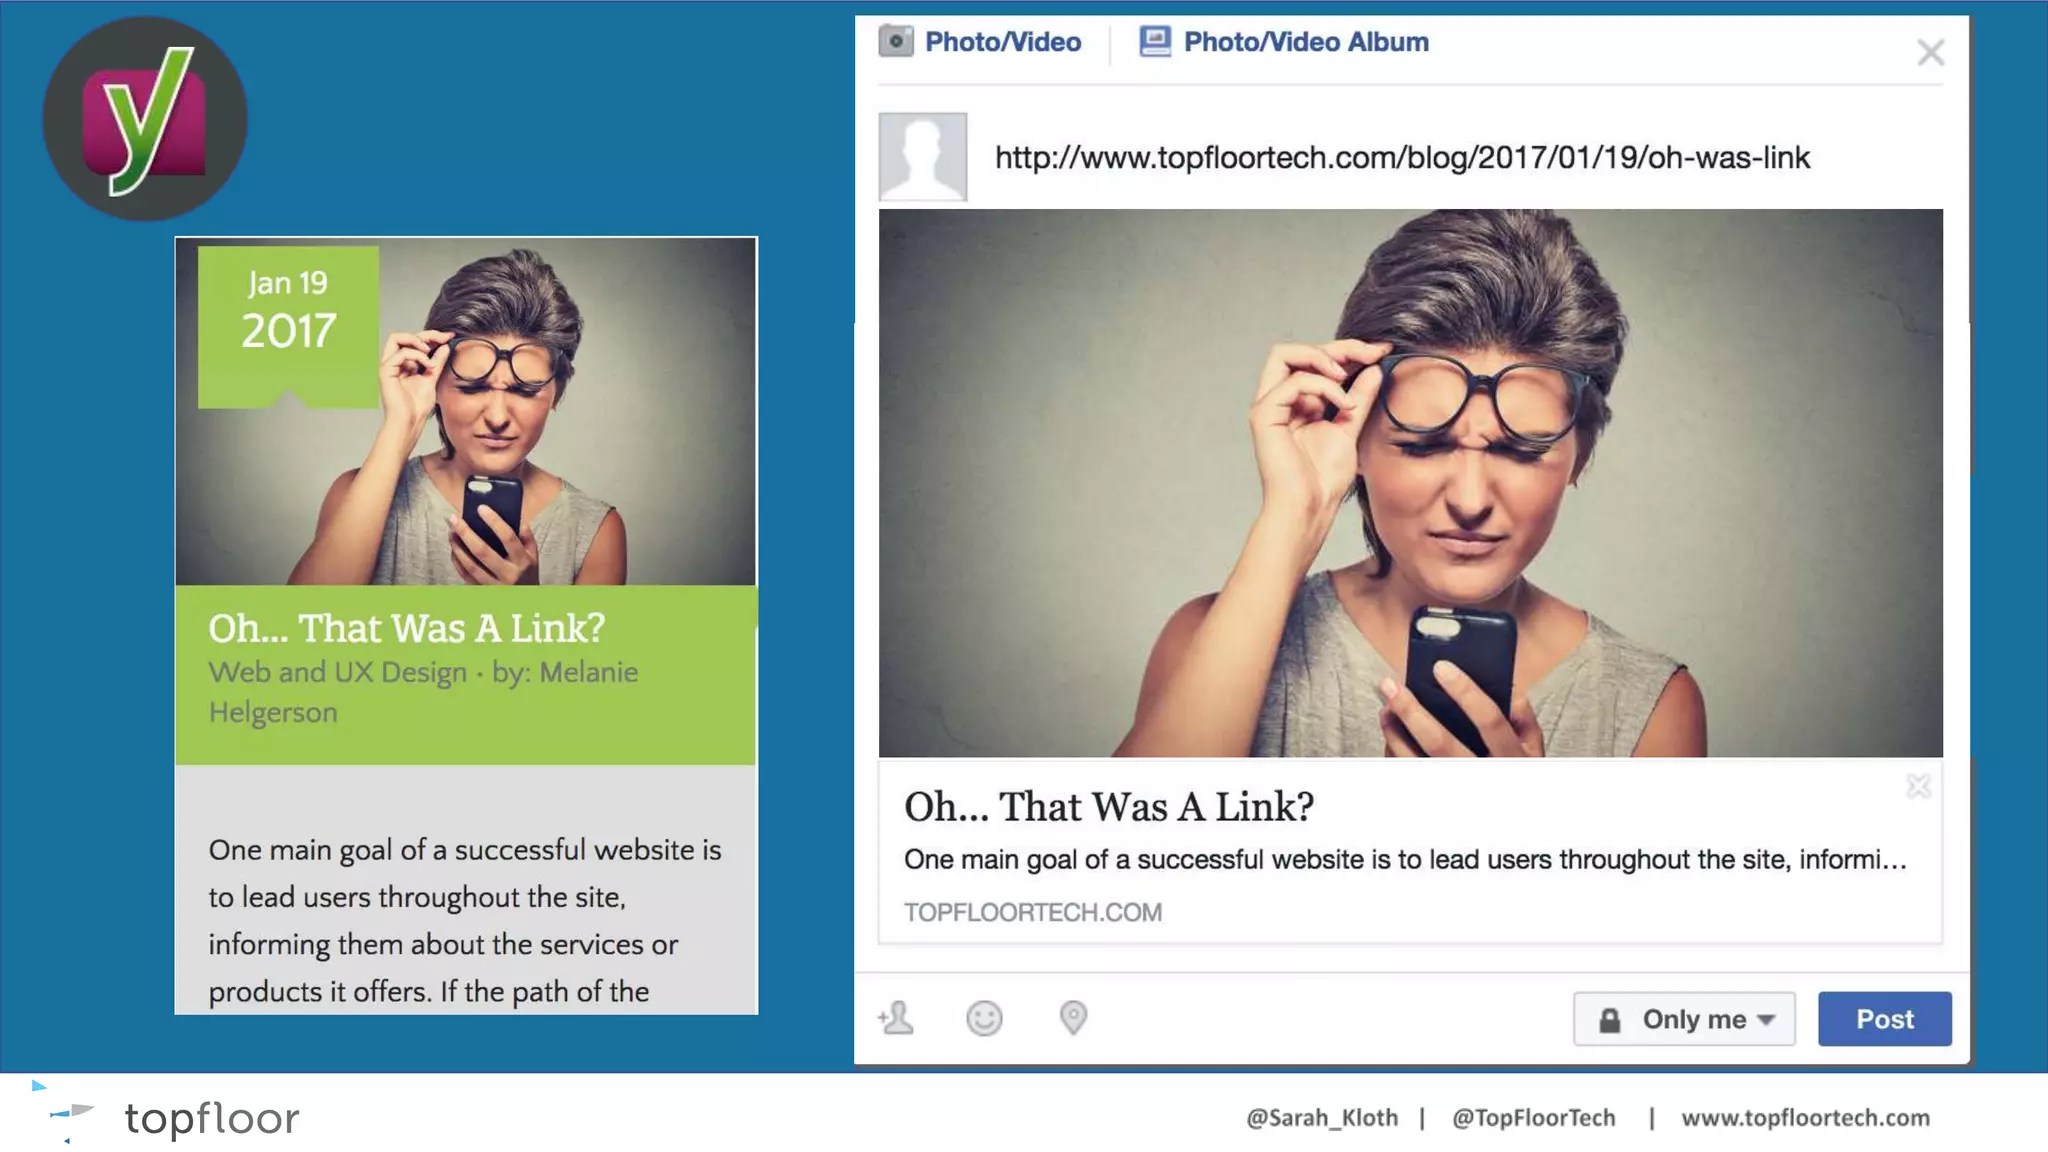The width and height of the screenshot is (2048, 1152).
Task: Tag people with the add-person icon
Action: pos(896,1018)
